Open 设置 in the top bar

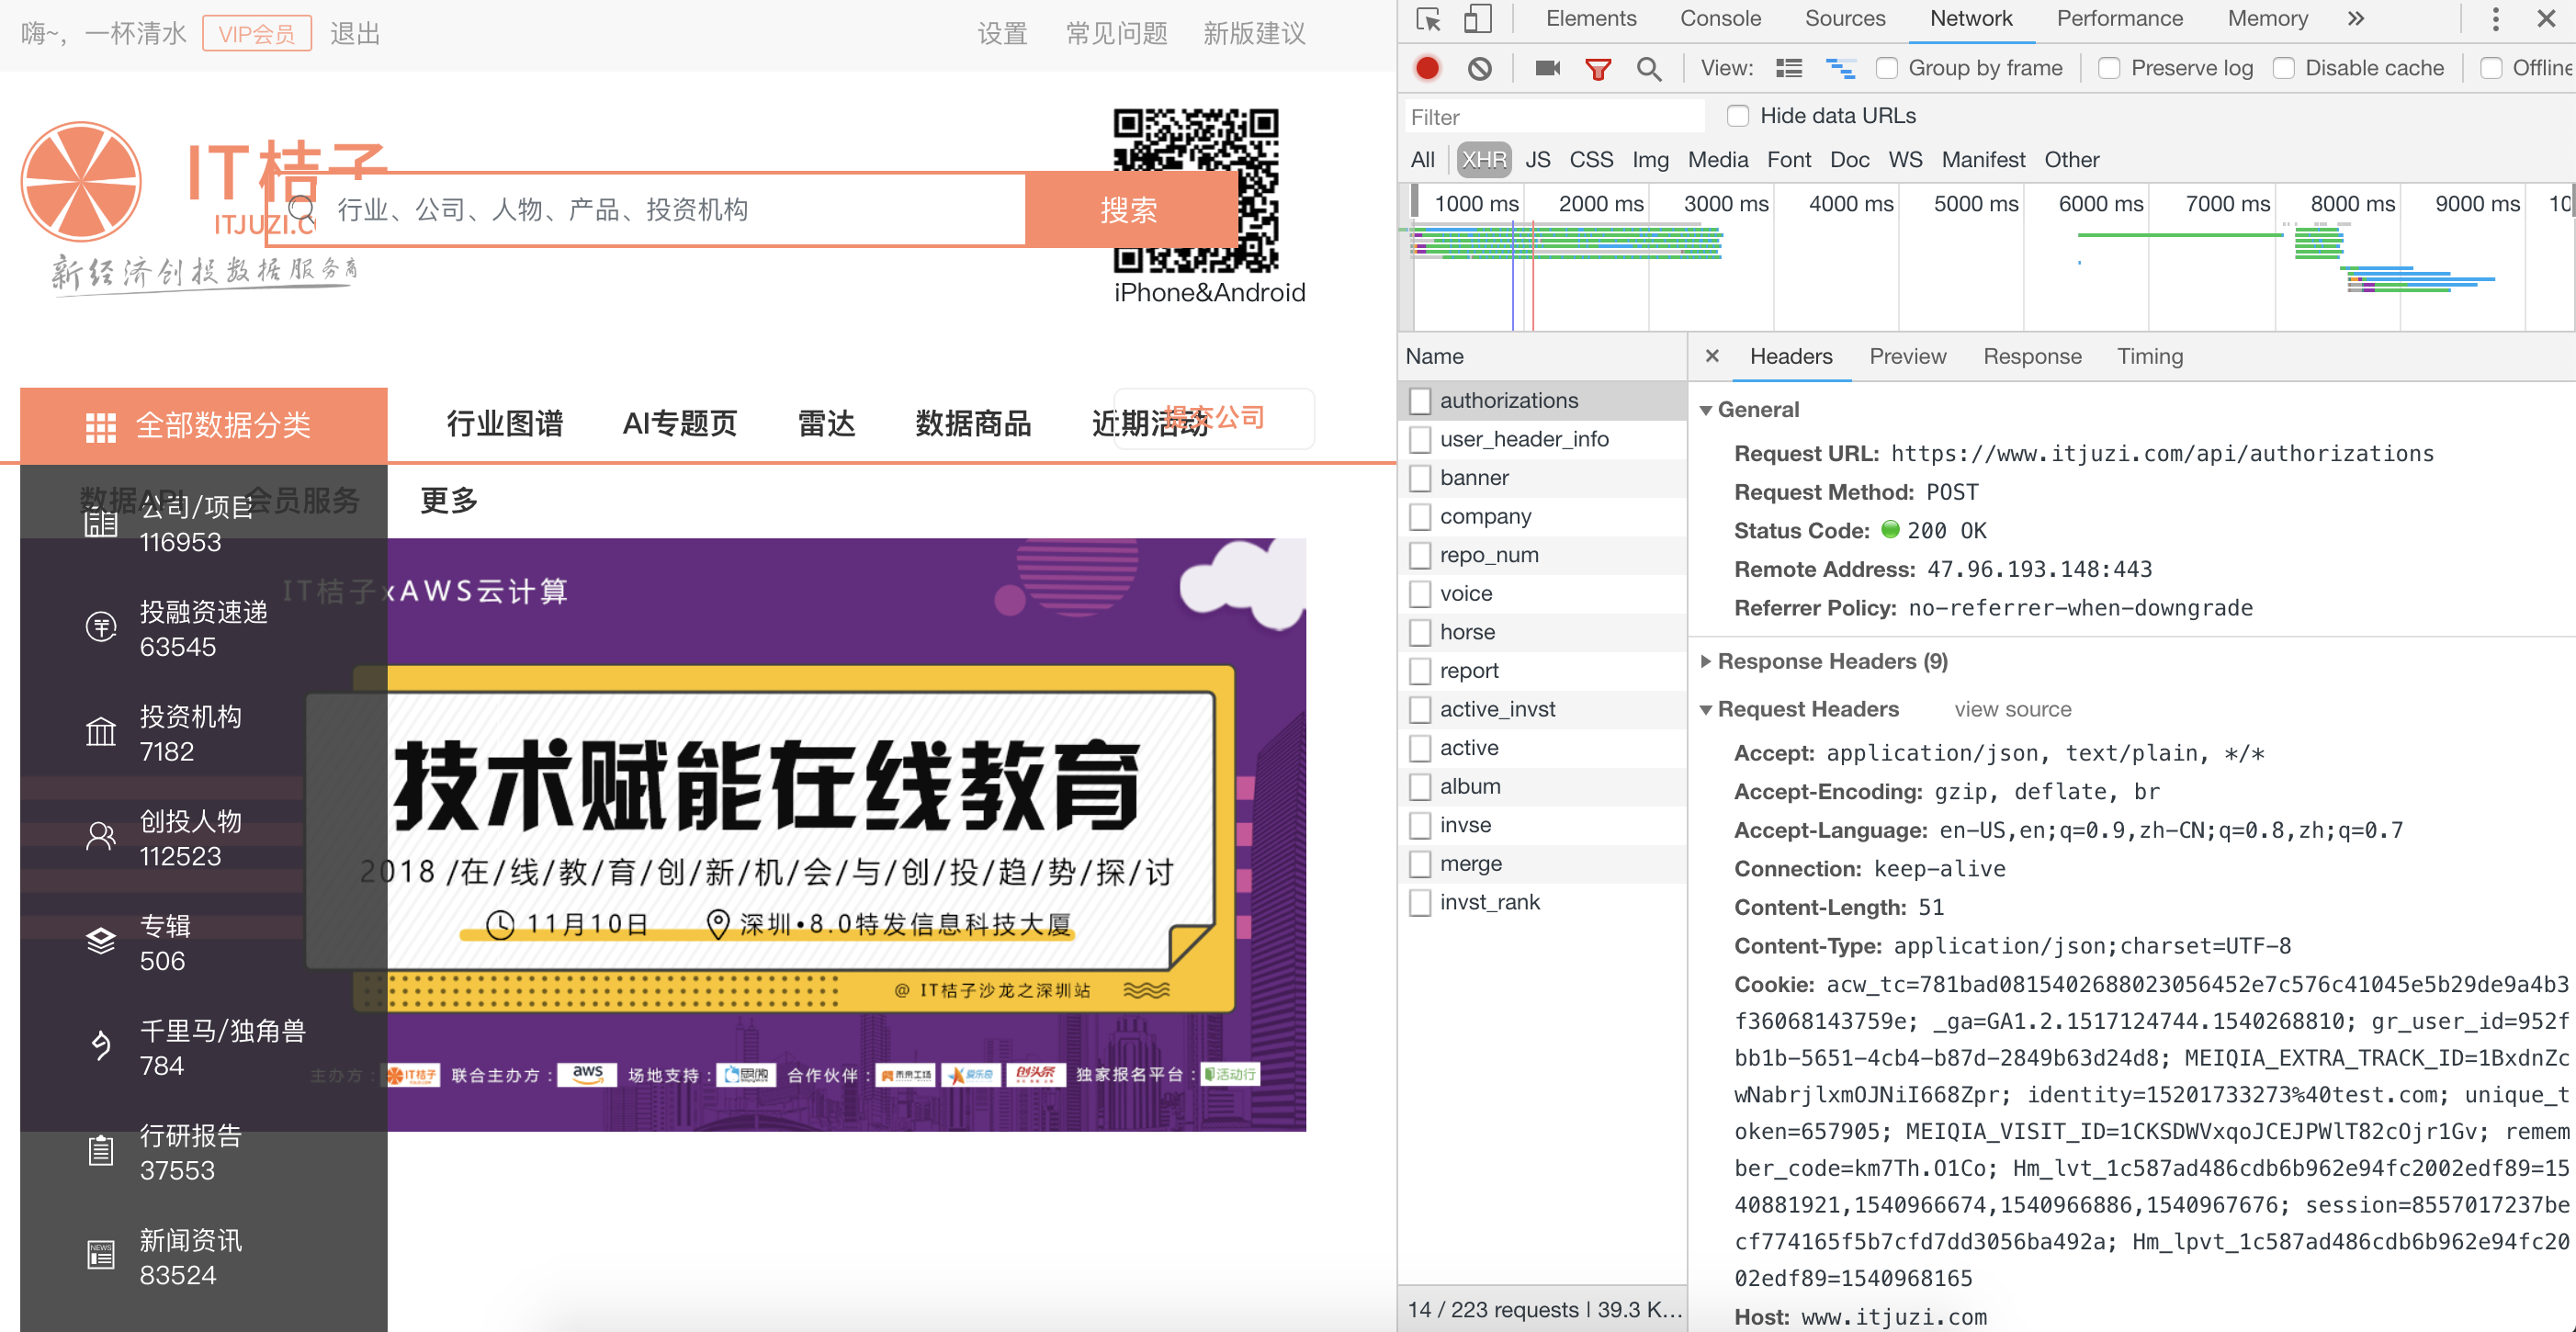pyautogui.click(x=1002, y=34)
